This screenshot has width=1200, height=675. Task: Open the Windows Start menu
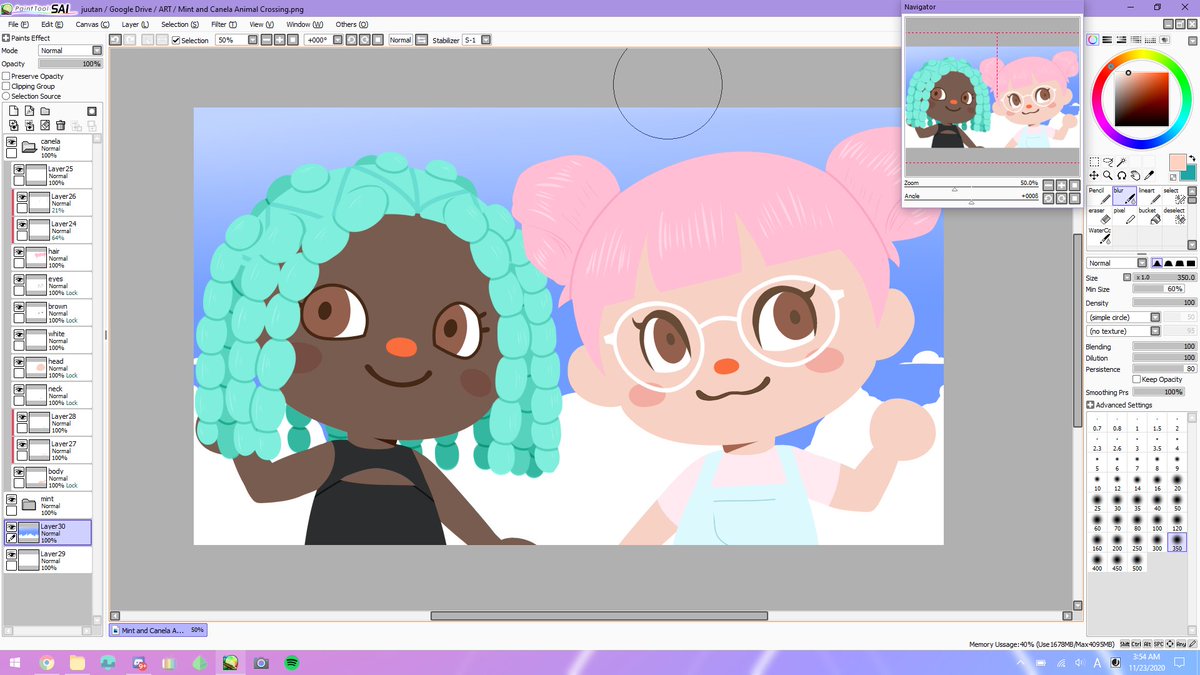(15, 662)
